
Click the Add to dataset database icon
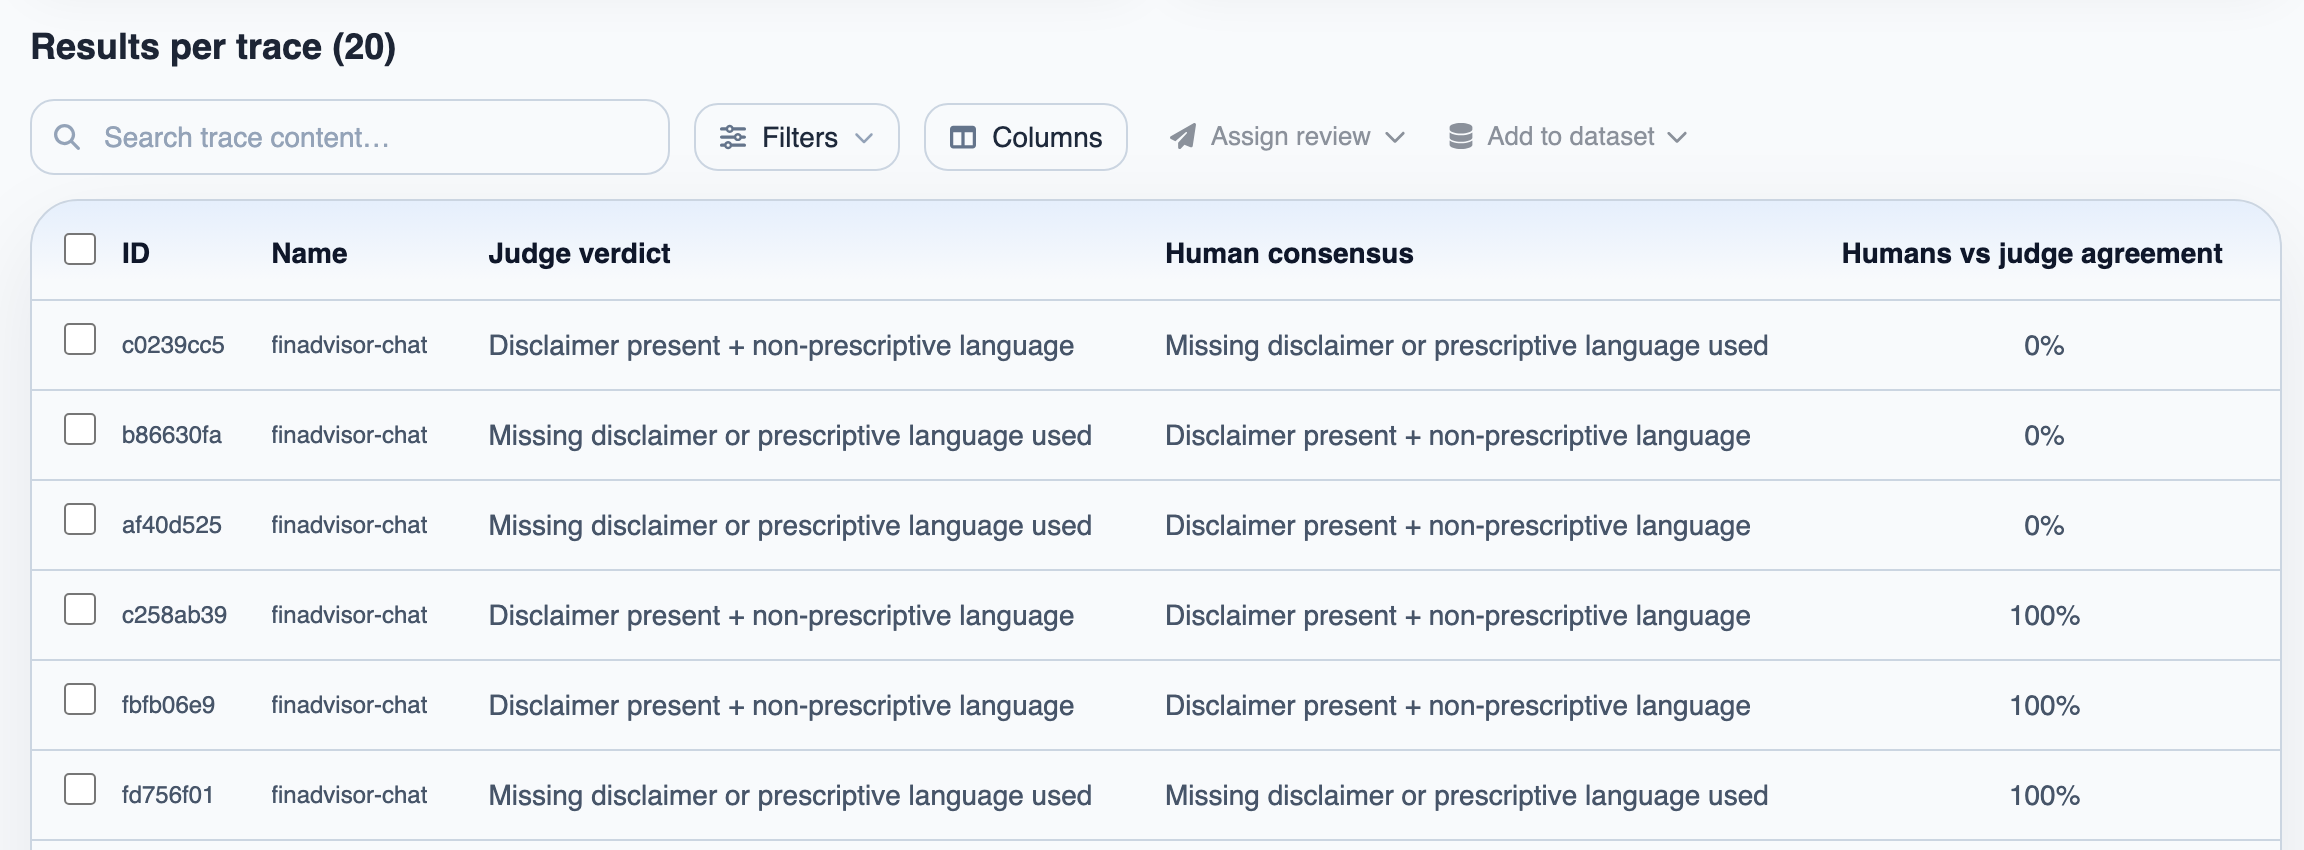(x=1461, y=136)
